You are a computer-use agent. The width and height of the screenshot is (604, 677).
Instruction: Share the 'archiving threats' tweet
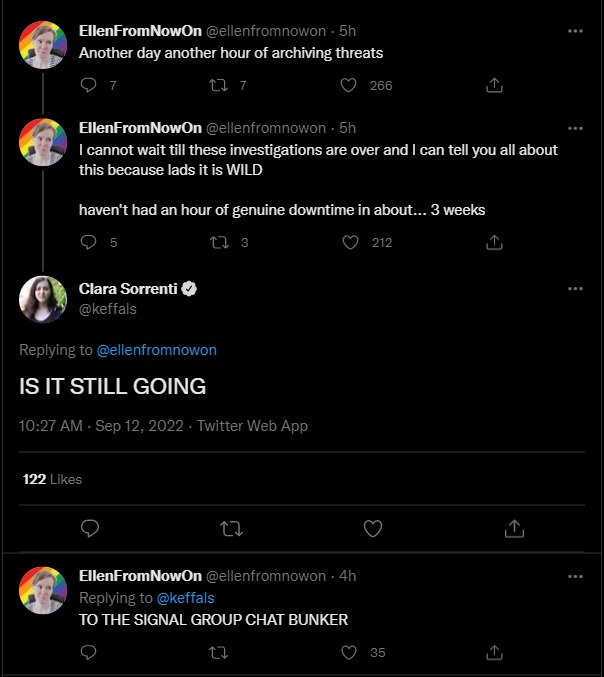pyautogui.click(x=493, y=86)
